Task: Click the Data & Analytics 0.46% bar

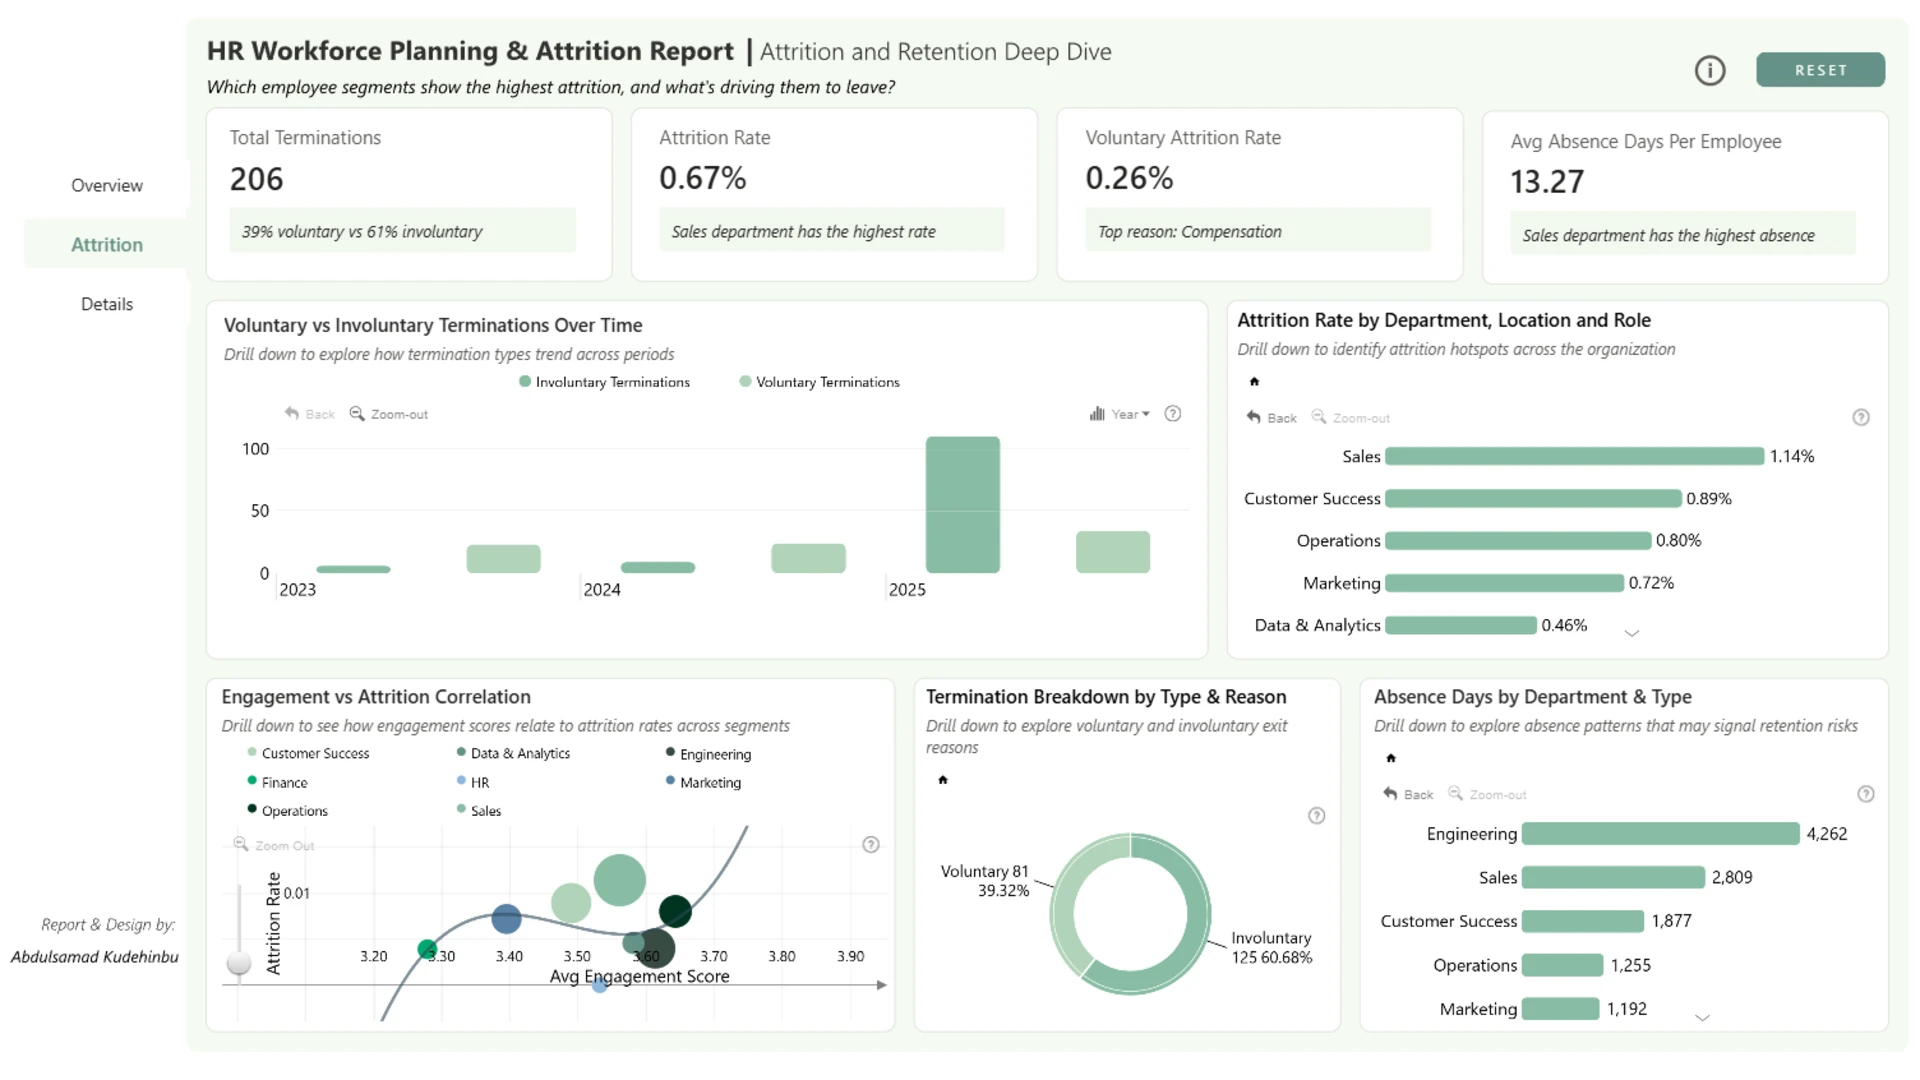Action: 1461,625
